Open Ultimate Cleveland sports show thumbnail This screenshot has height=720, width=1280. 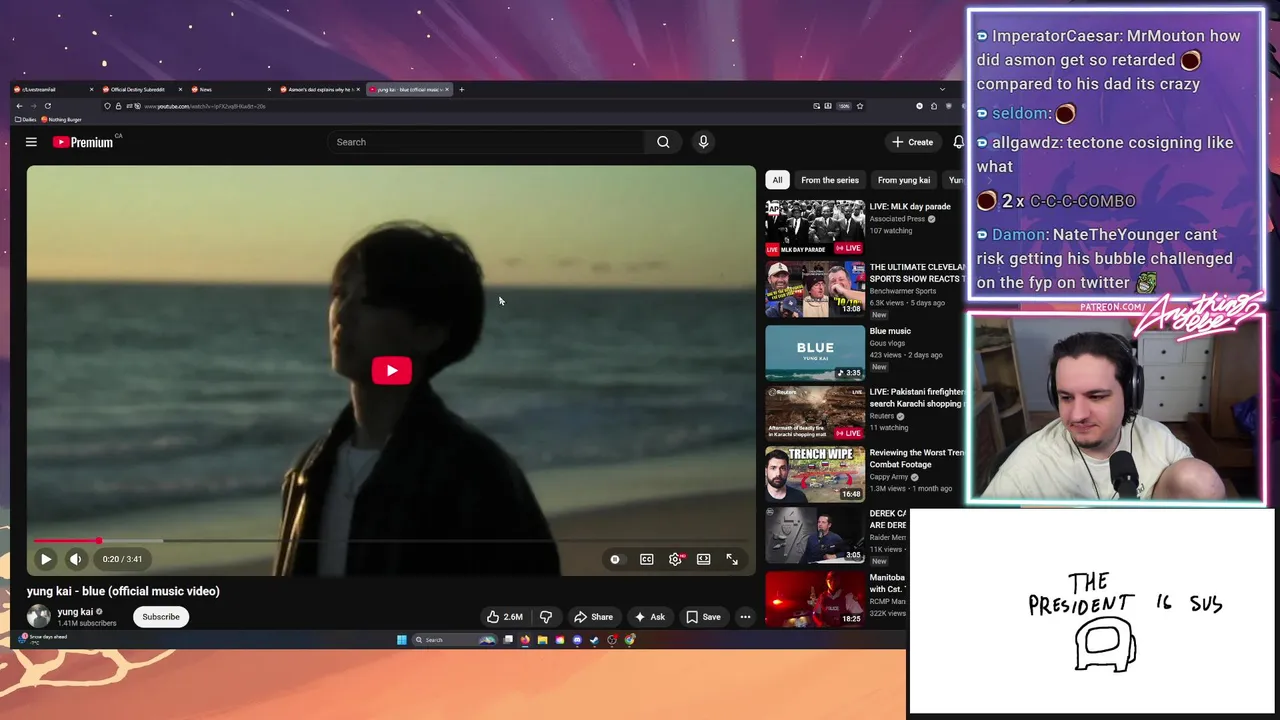click(x=815, y=289)
